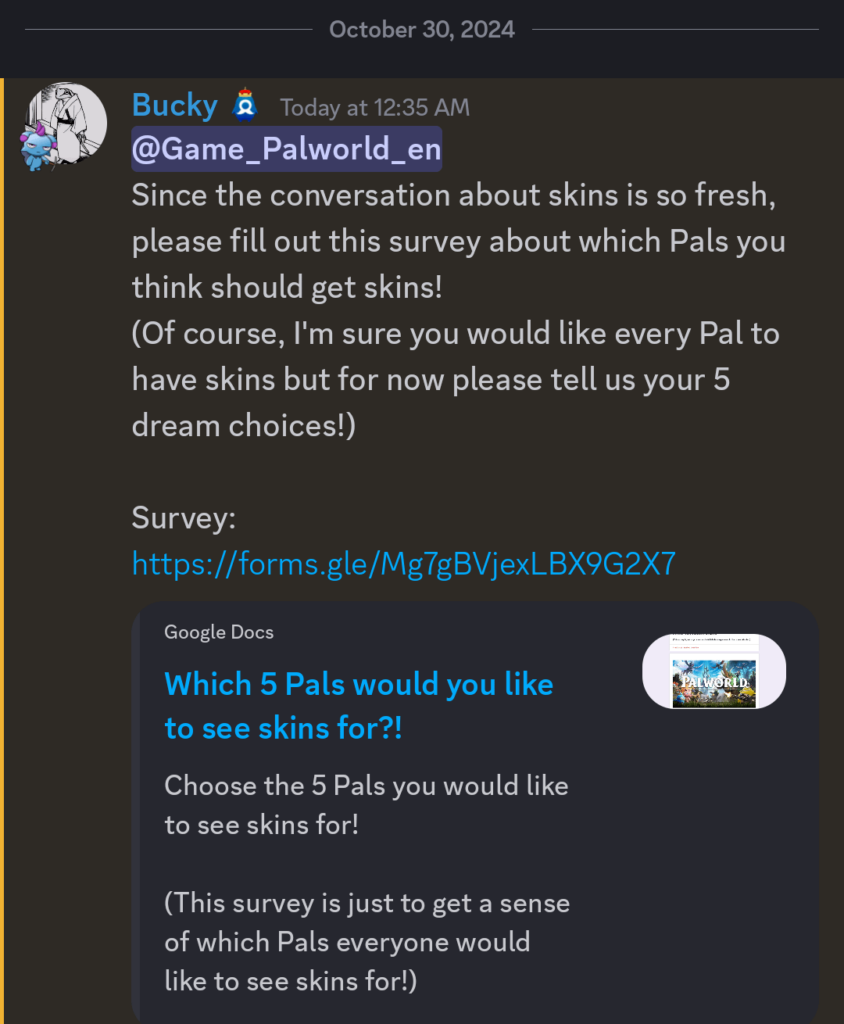Screen dimensions: 844x1024
Task: Click the Choose the 5 Pals embed description
Action: [366, 805]
